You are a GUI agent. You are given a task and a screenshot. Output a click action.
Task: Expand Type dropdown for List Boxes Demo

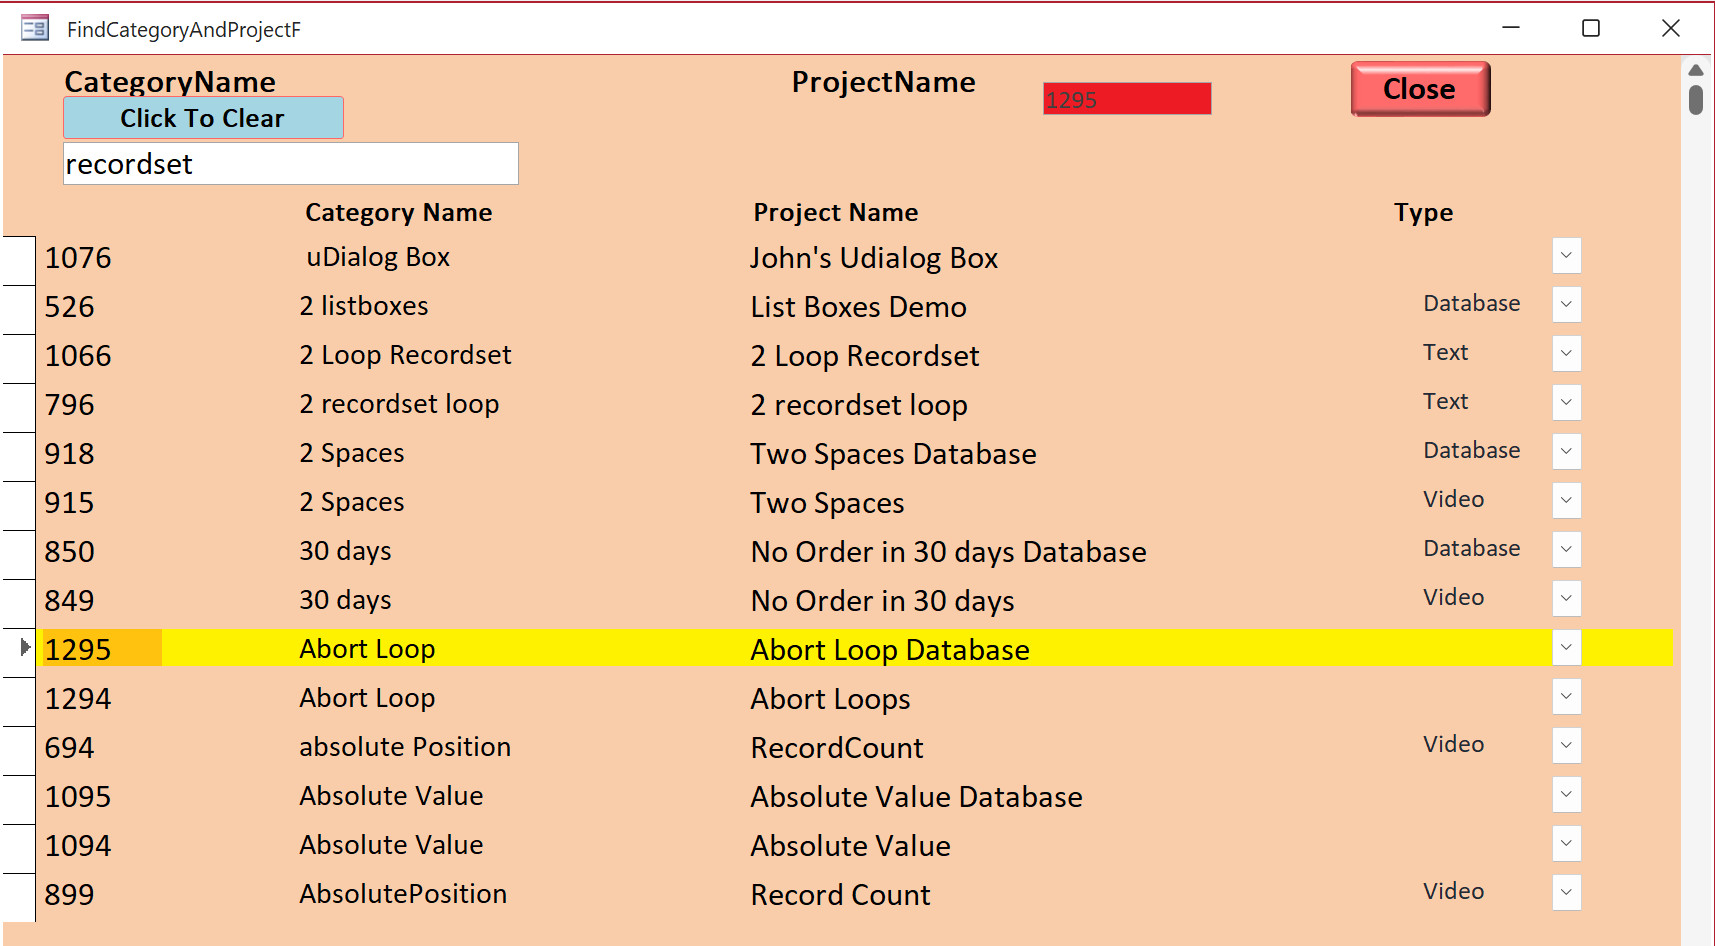click(x=1566, y=305)
